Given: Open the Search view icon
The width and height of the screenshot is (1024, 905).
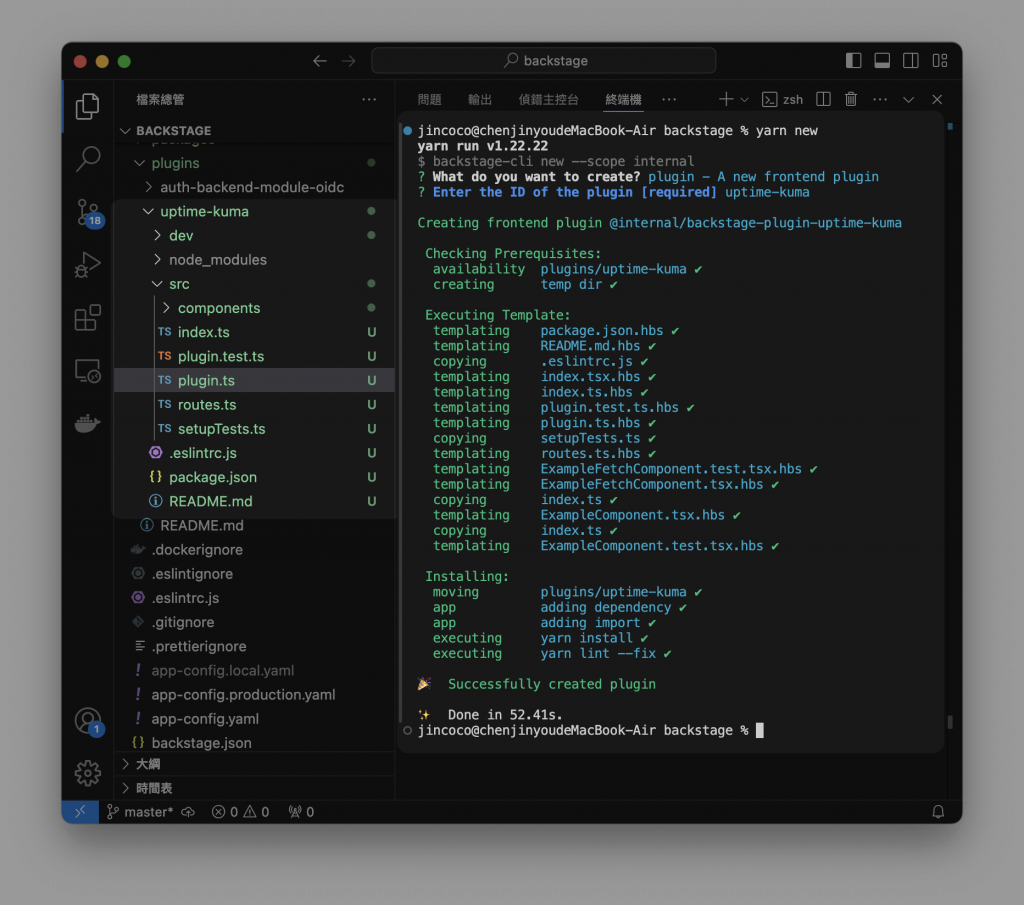Looking at the screenshot, I should pyautogui.click(x=88, y=159).
